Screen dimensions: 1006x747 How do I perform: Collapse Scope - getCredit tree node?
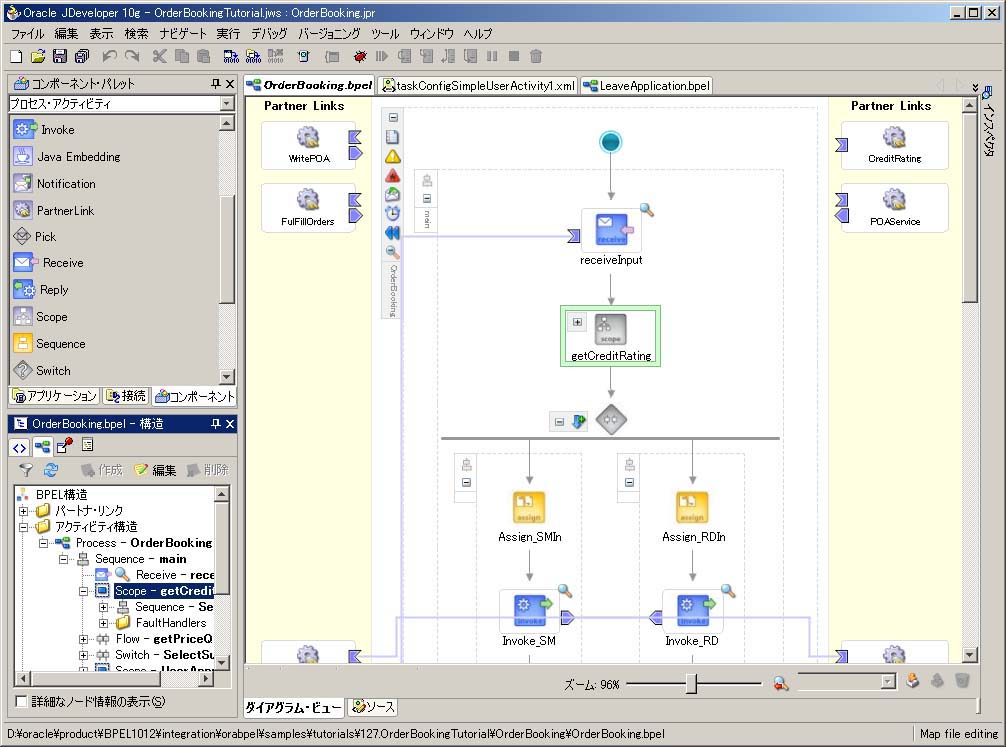(83, 591)
